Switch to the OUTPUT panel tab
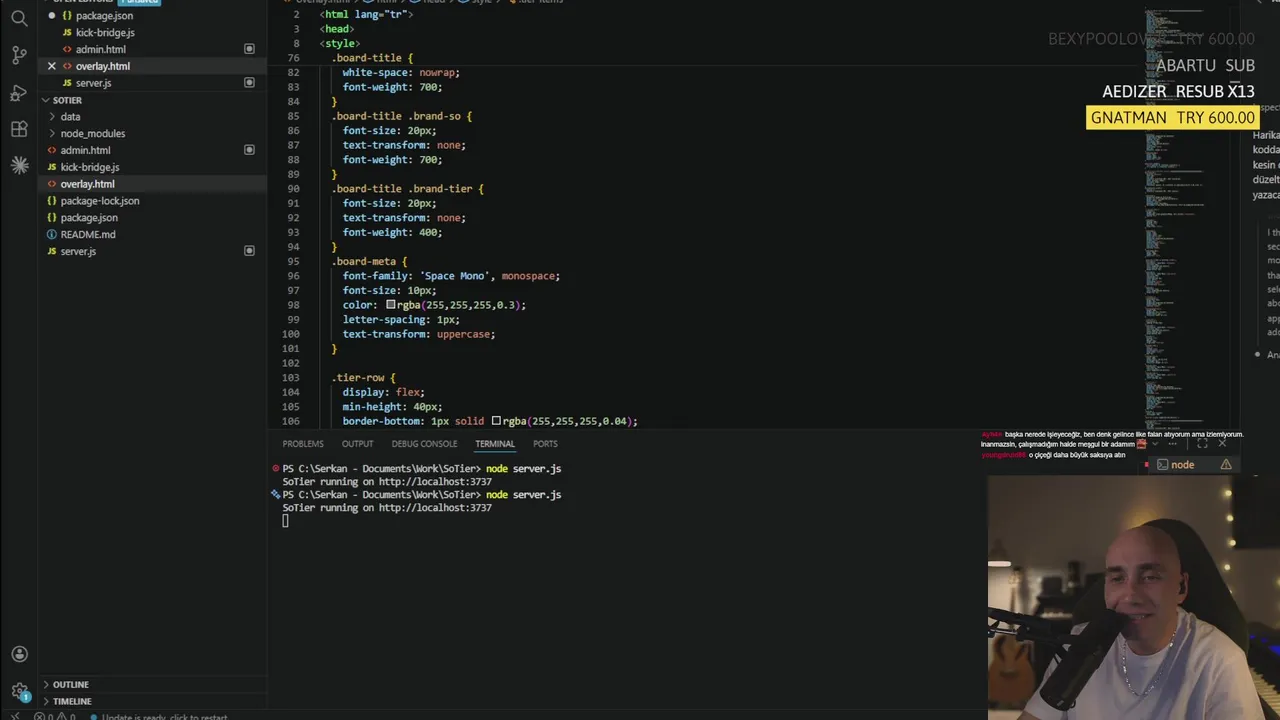Screen dimensions: 1280x720 pos(357,444)
